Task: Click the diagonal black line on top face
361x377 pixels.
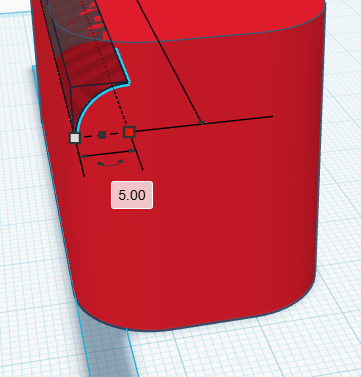Action: tap(168, 60)
